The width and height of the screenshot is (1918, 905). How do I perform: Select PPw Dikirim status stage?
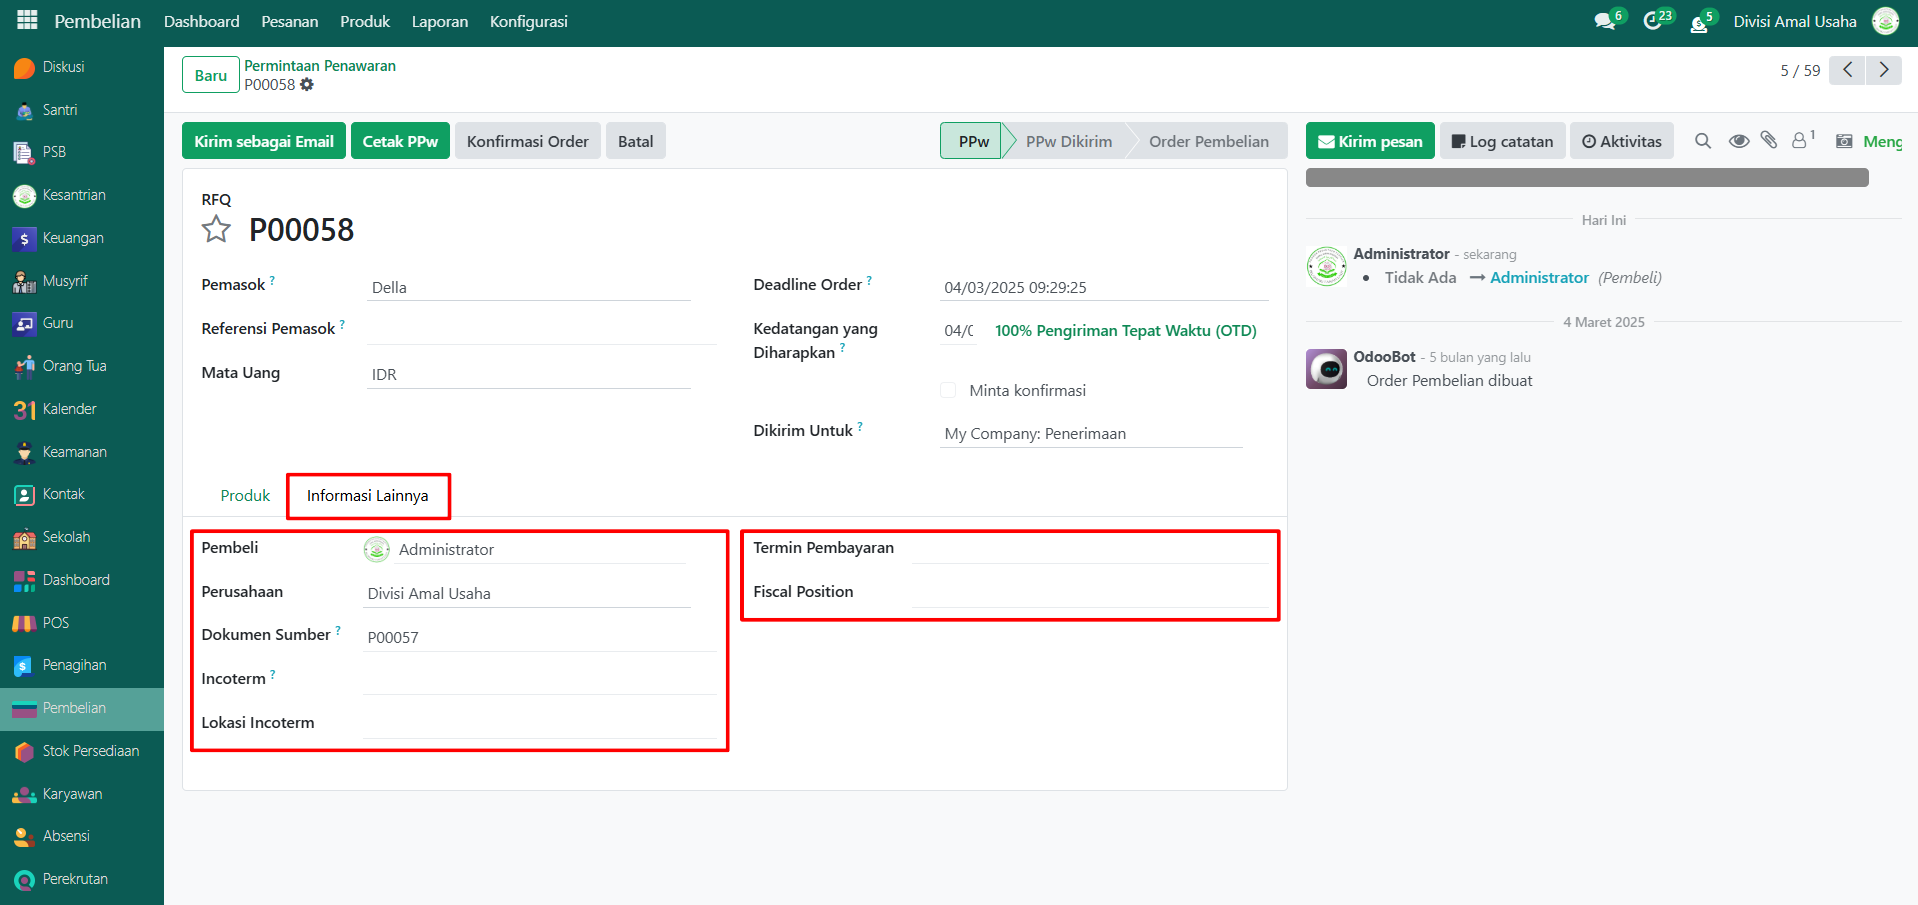(1068, 141)
